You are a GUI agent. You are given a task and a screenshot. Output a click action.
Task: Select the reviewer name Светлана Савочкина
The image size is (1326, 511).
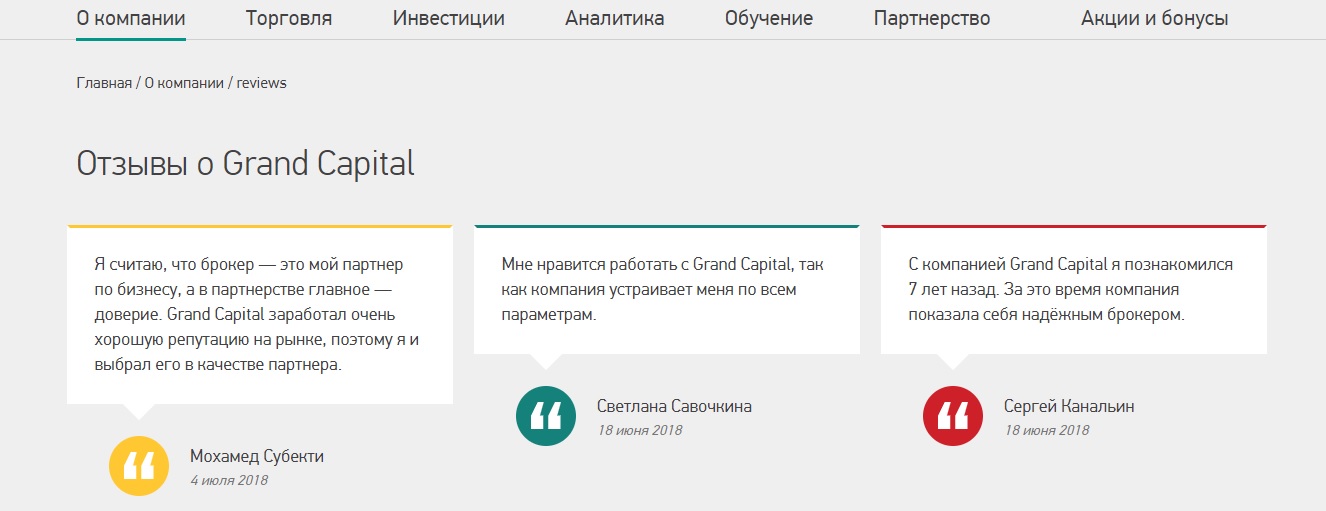(x=674, y=406)
